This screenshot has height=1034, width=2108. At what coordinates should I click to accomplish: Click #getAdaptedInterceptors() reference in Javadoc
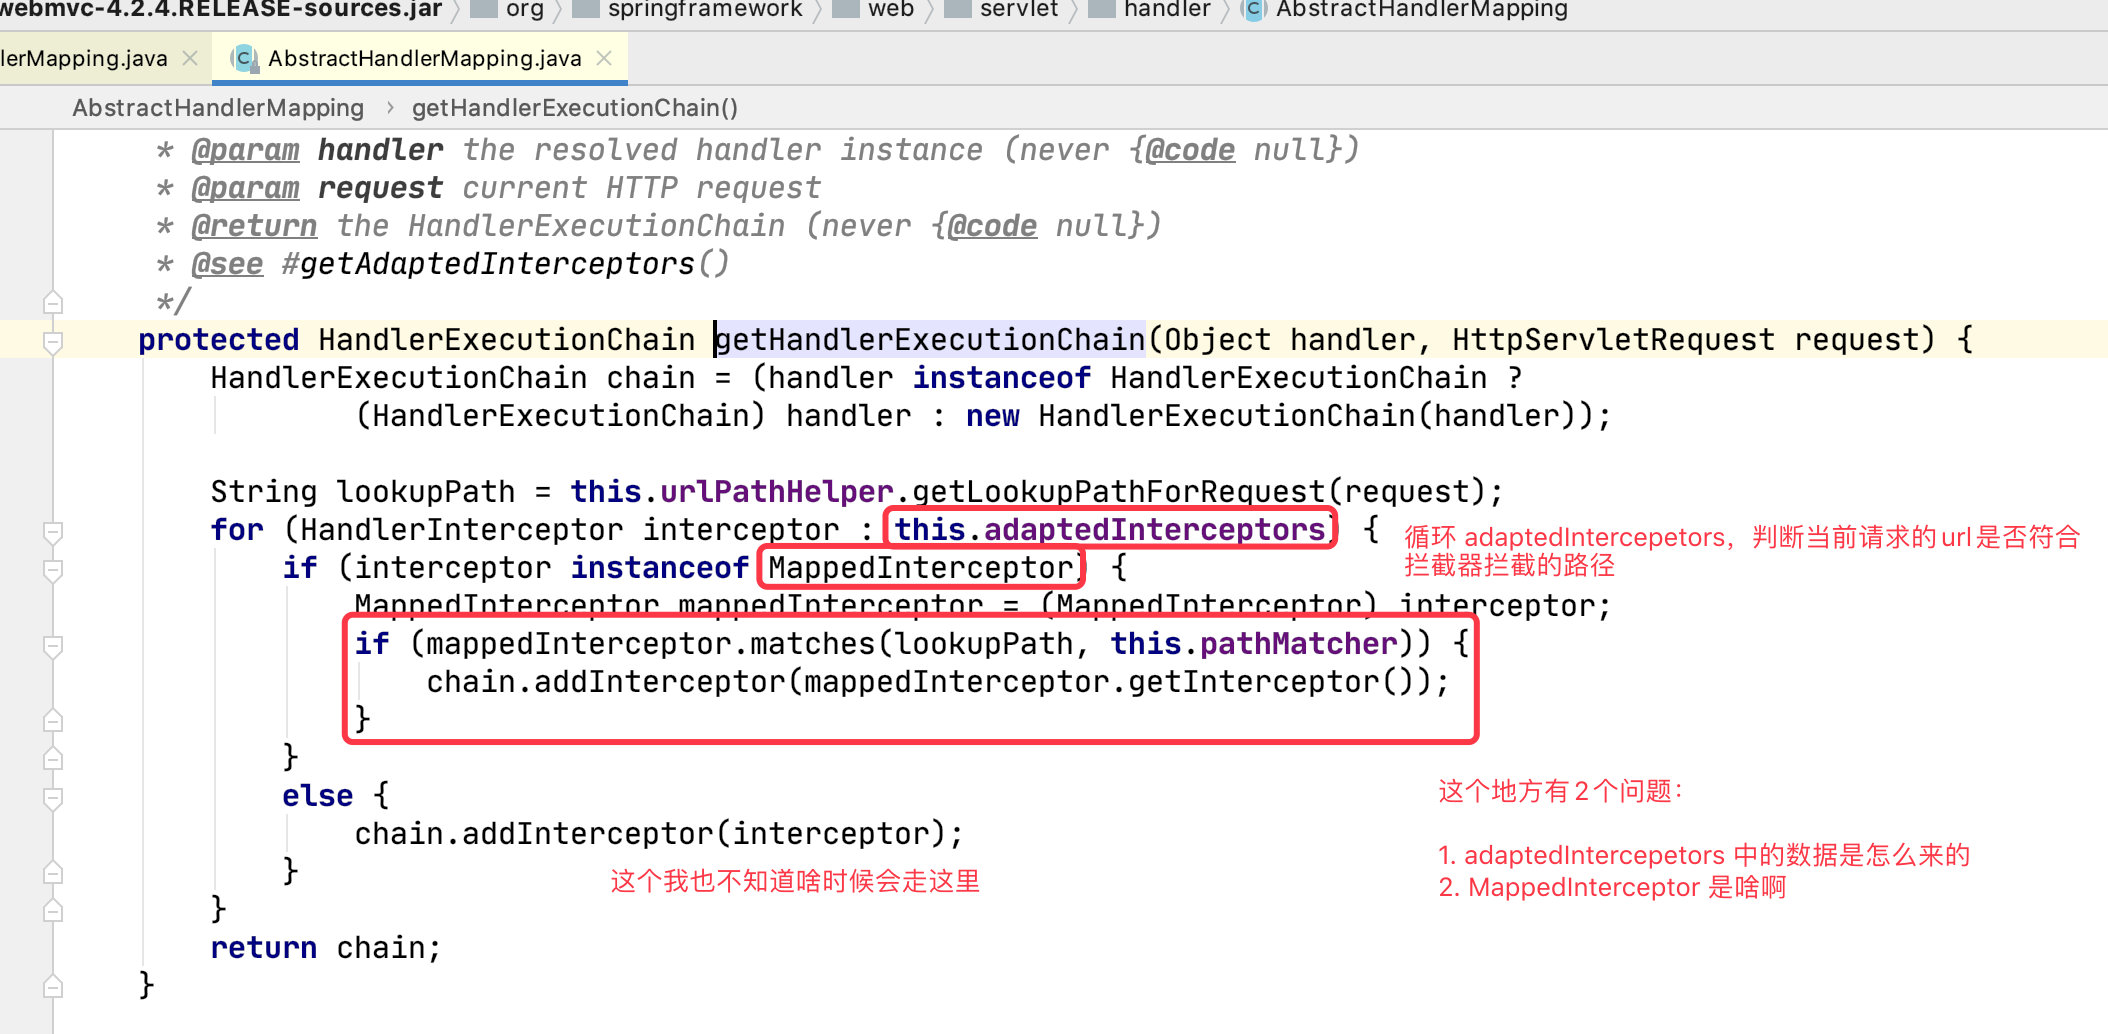click(x=506, y=264)
